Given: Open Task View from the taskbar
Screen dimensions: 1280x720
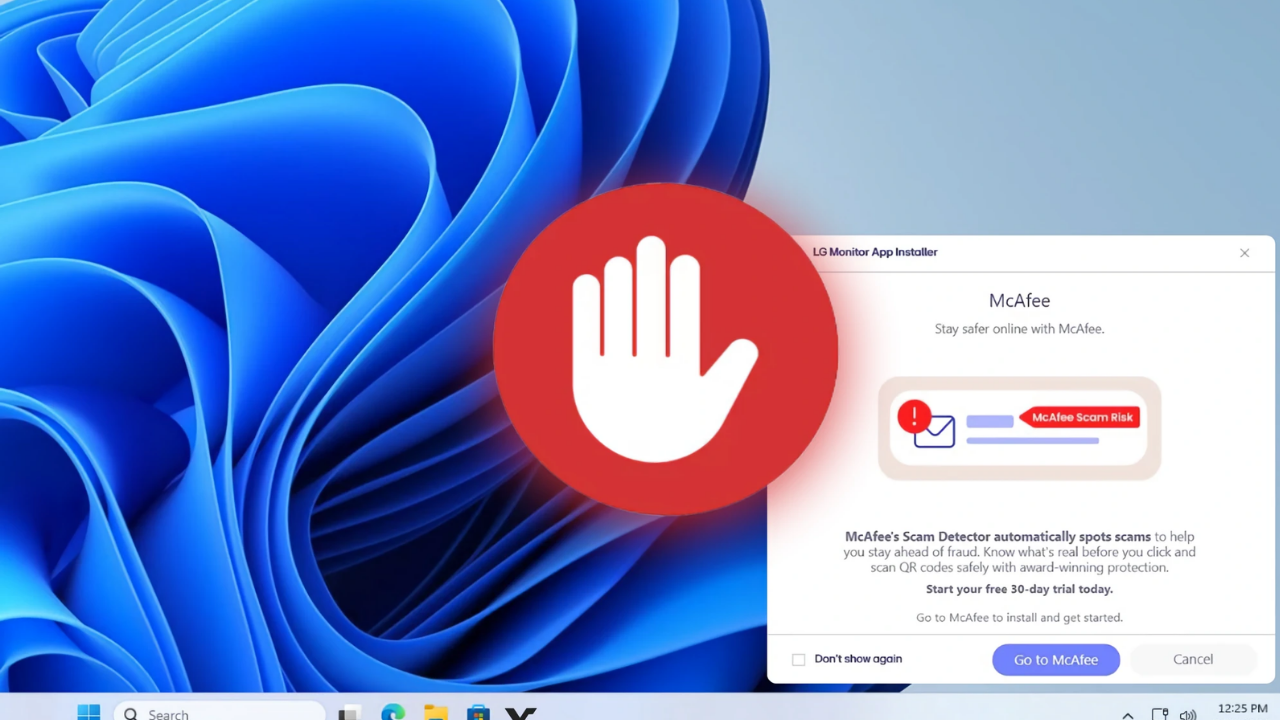Looking at the screenshot, I should click(x=349, y=713).
